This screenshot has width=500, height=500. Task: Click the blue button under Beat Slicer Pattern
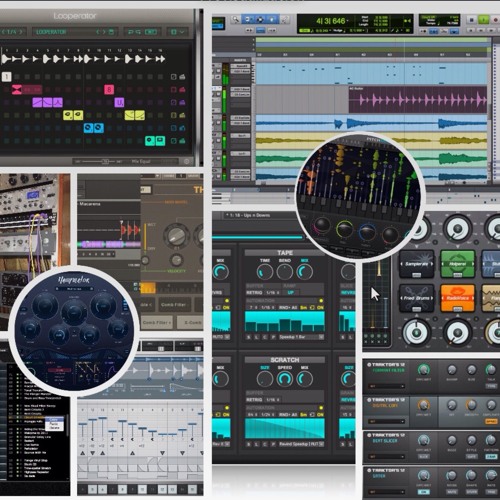(491, 457)
